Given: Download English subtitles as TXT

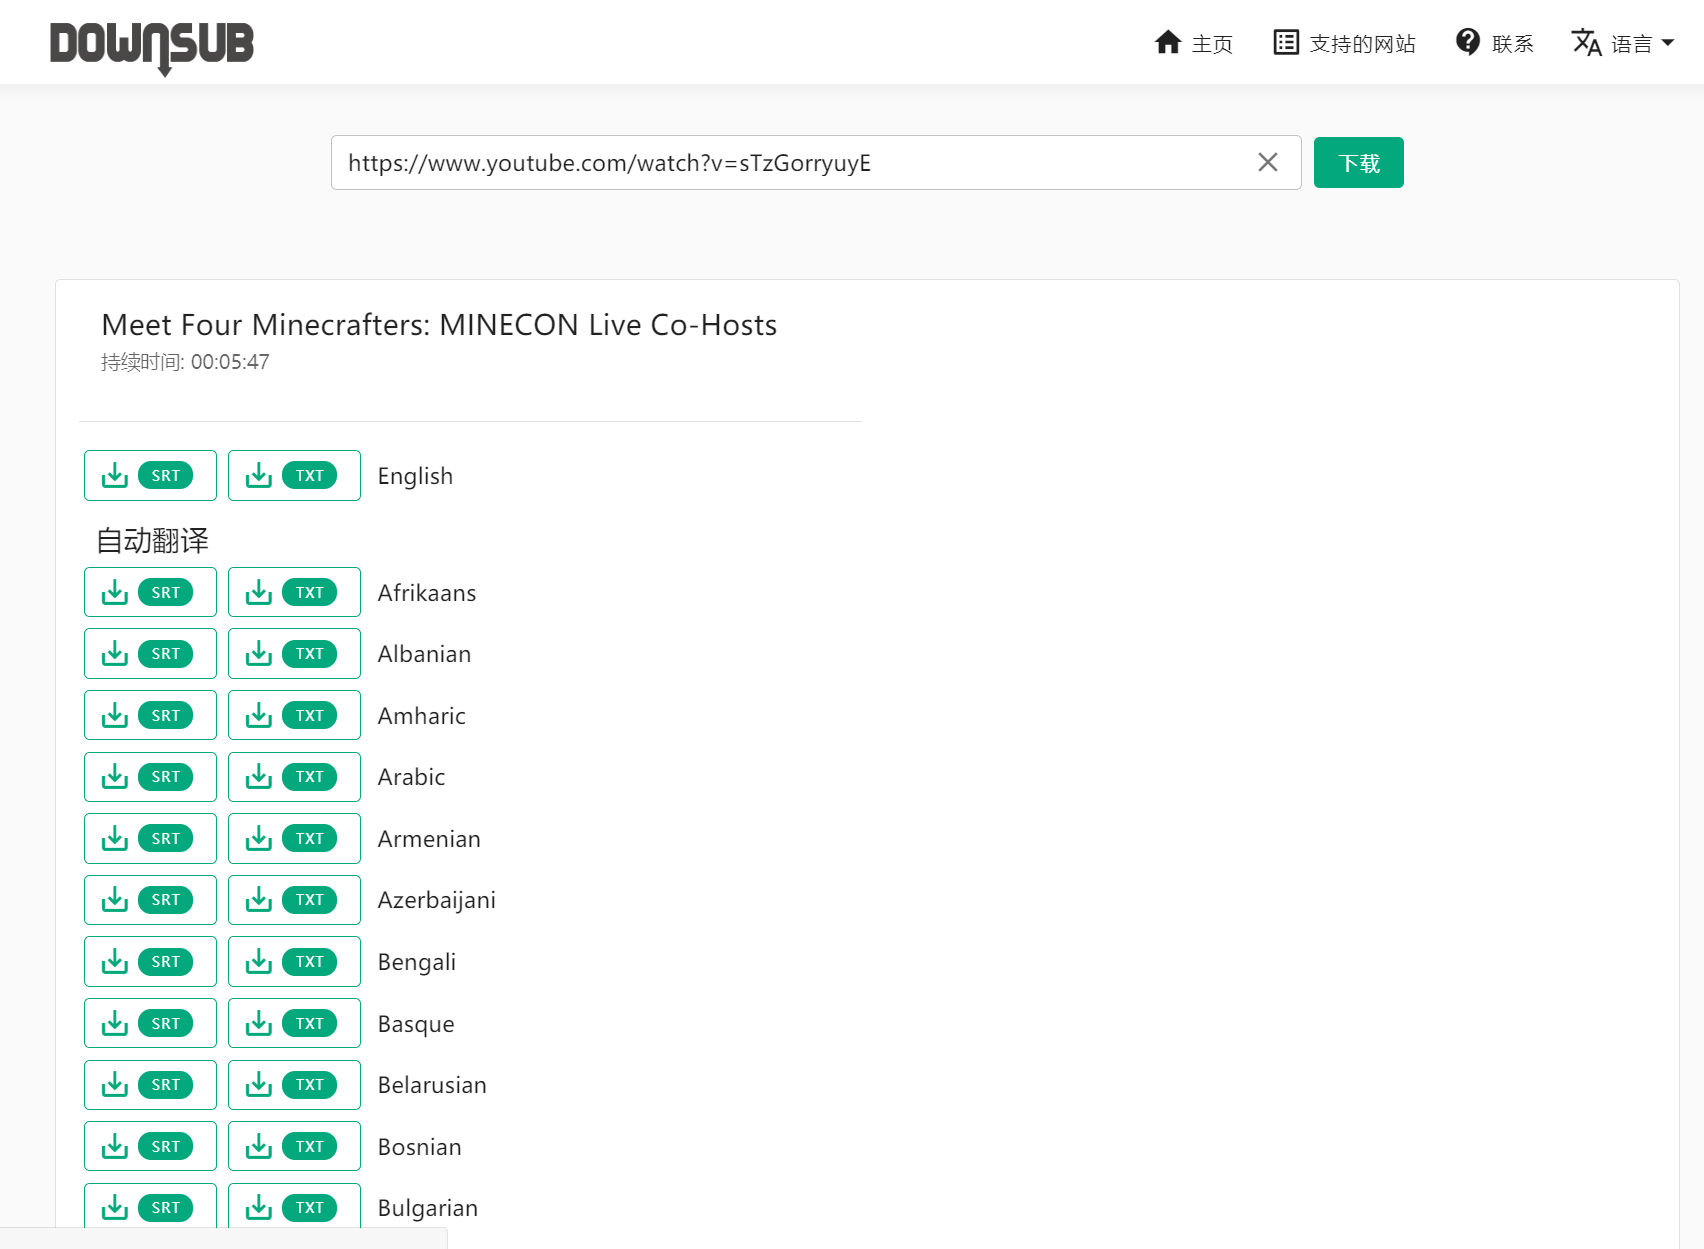Looking at the screenshot, I should click(294, 476).
